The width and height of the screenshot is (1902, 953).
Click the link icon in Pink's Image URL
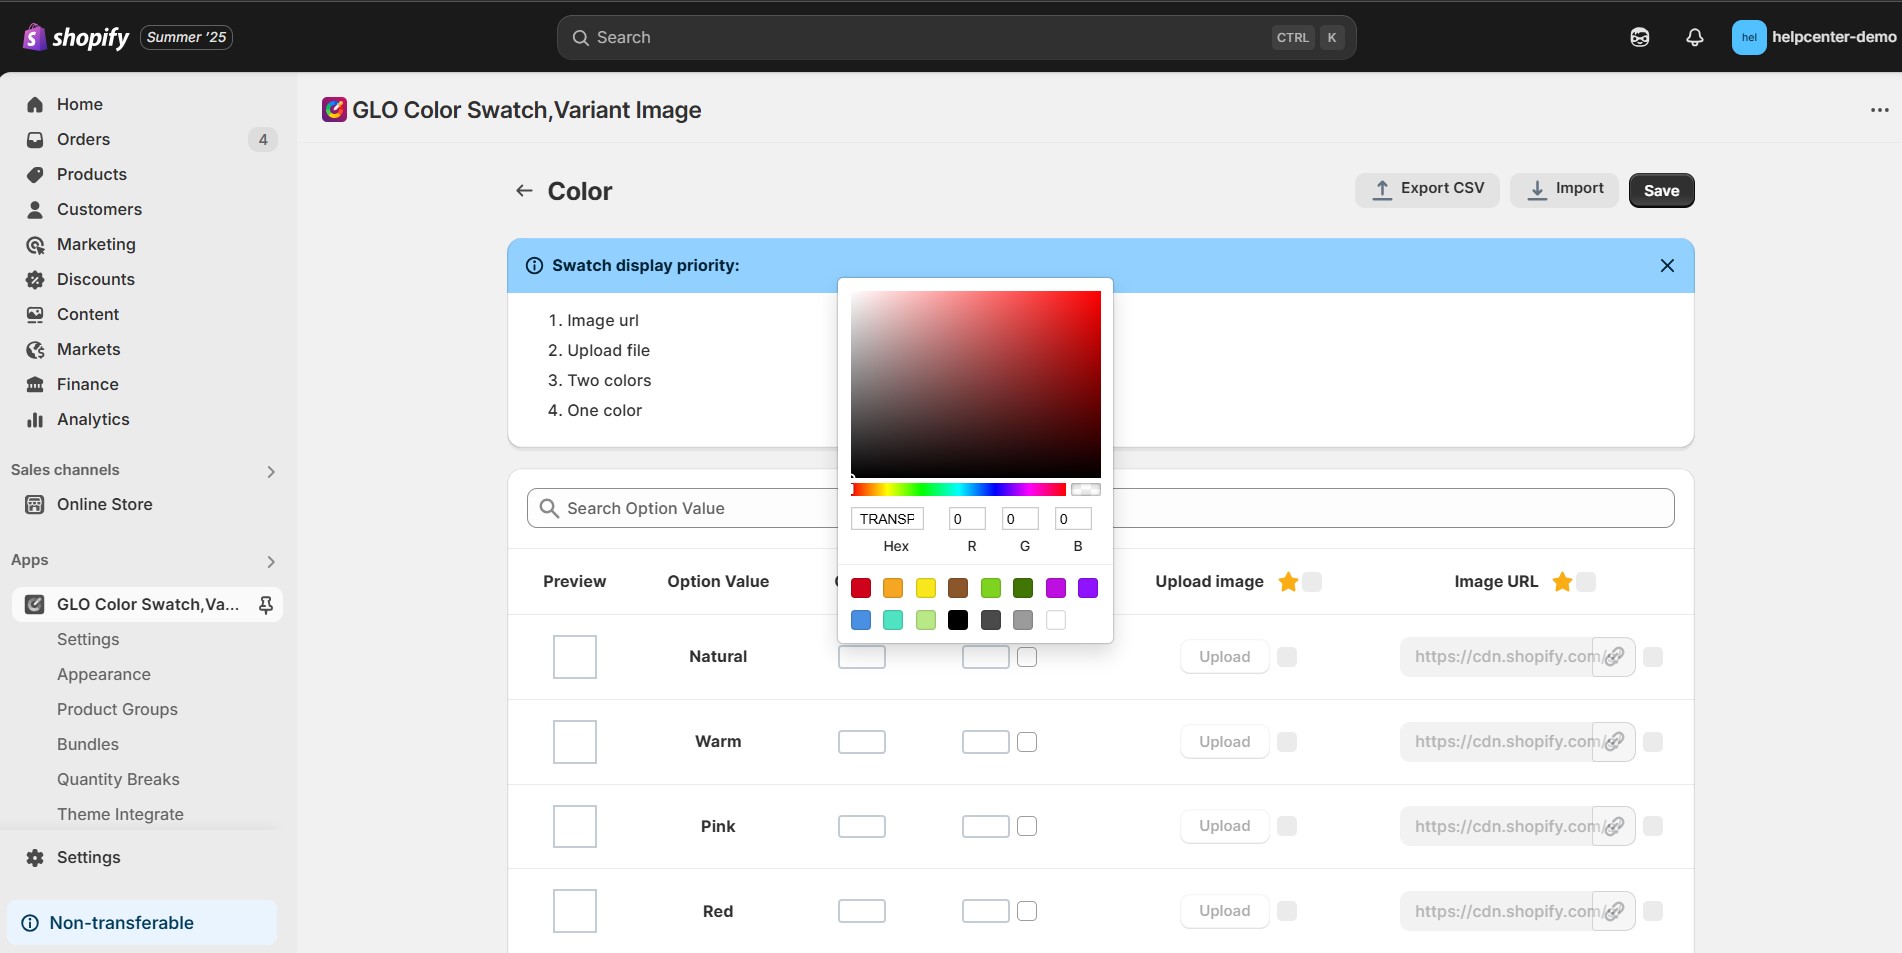pos(1613,826)
